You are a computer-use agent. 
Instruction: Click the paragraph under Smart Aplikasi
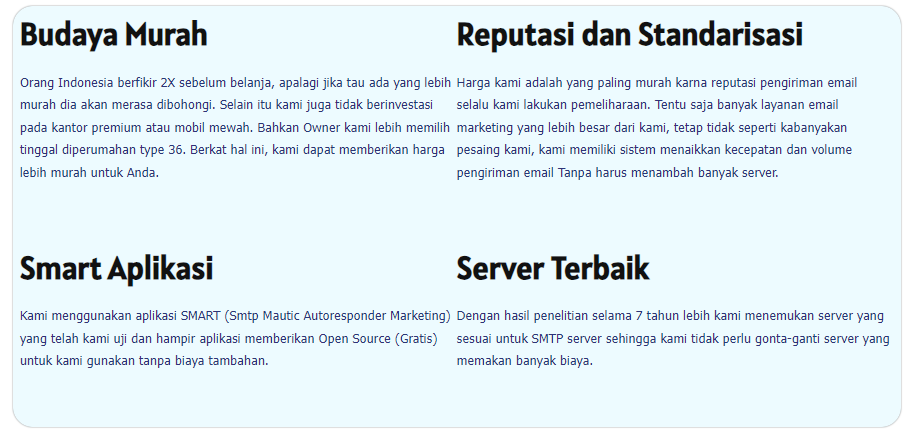click(235, 338)
